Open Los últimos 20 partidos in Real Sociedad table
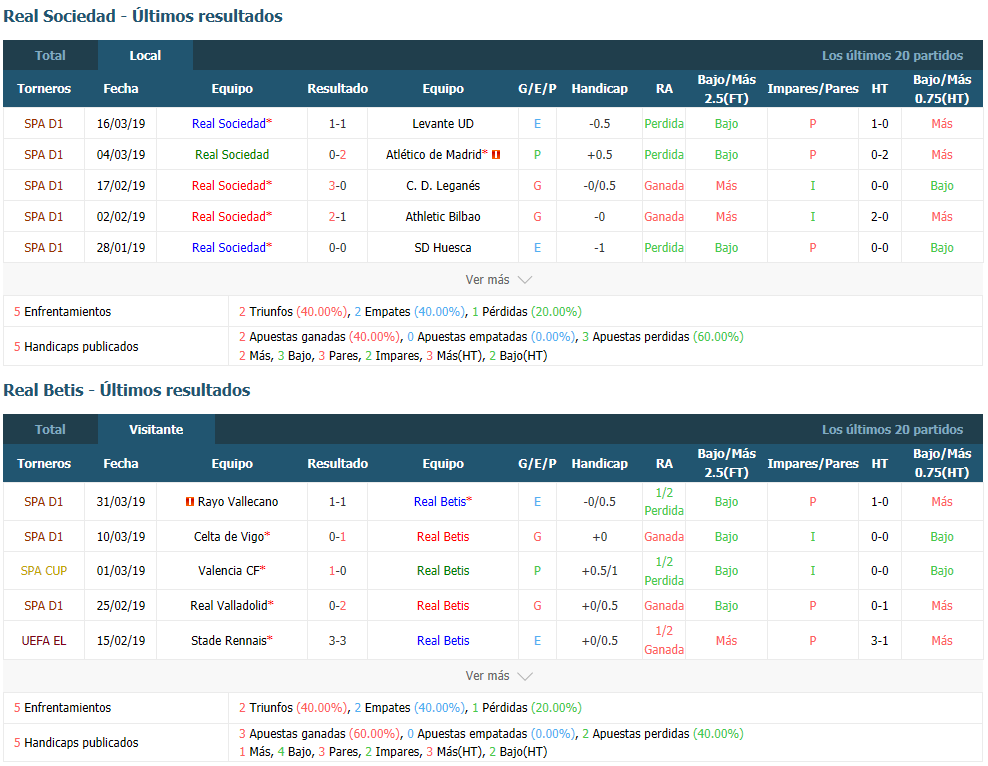 coord(892,55)
